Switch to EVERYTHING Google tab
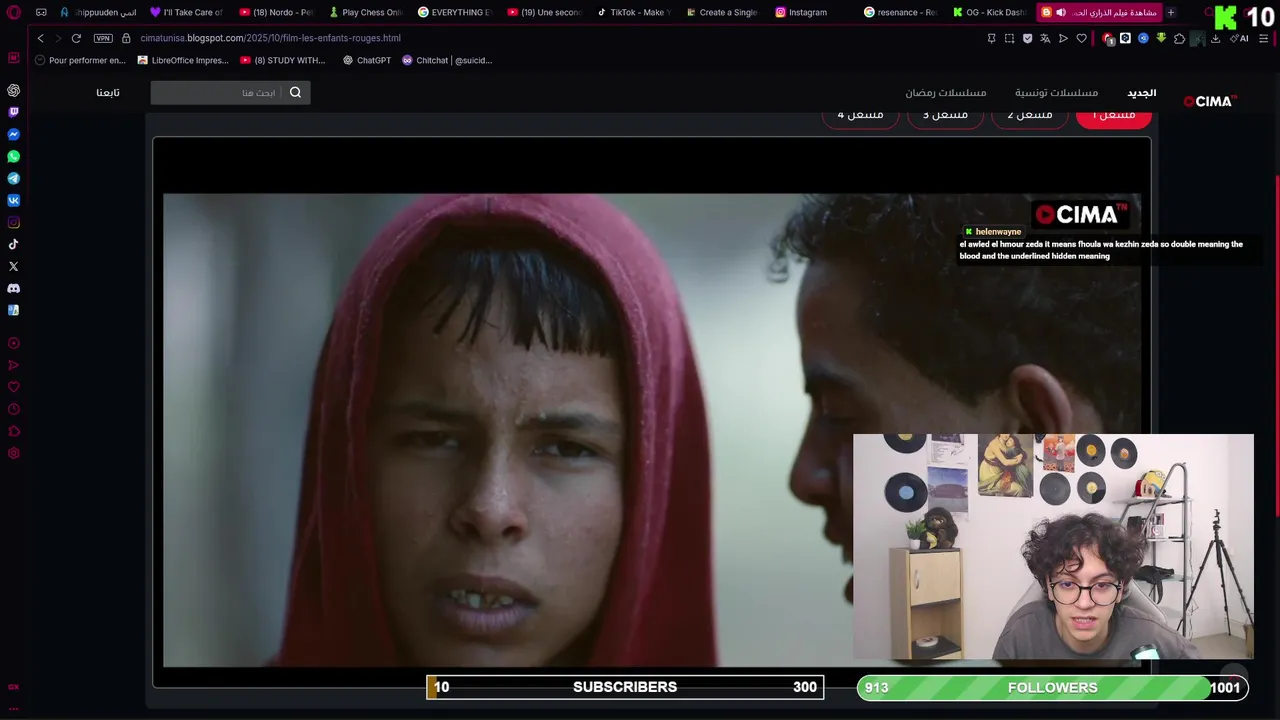The height and width of the screenshot is (720, 1280). click(x=455, y=12)
